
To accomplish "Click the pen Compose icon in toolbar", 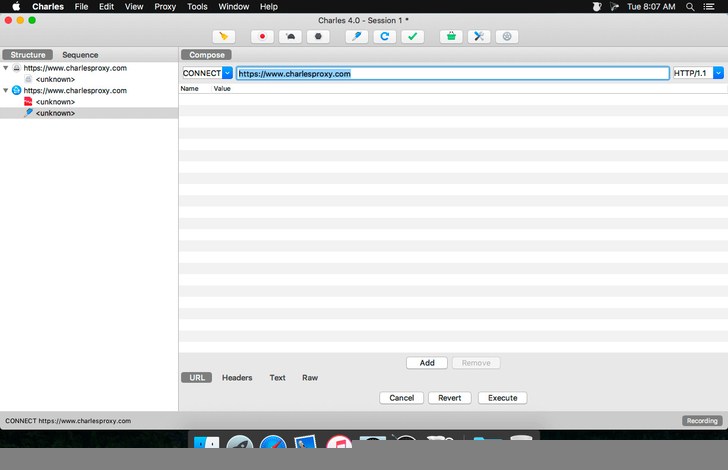I will pos(356,36).
